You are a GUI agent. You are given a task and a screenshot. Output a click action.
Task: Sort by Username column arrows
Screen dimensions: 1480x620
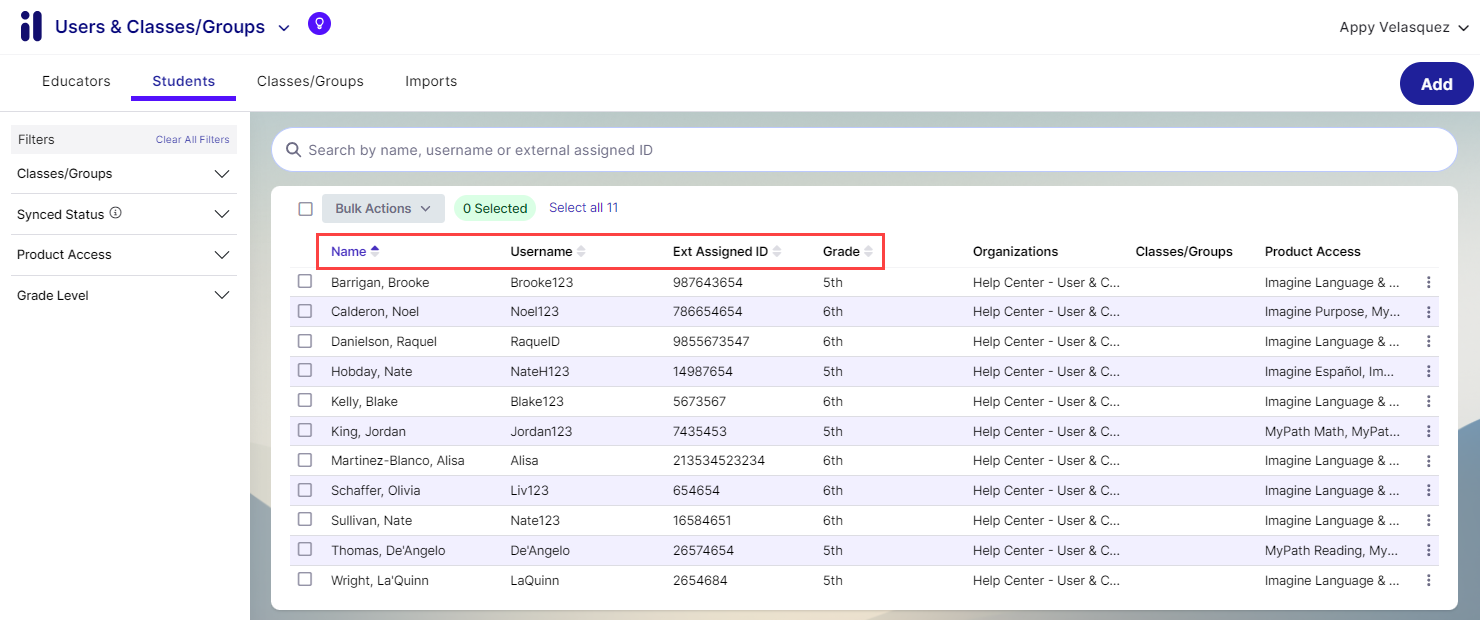pyautogui.click(x=581, y=251)
